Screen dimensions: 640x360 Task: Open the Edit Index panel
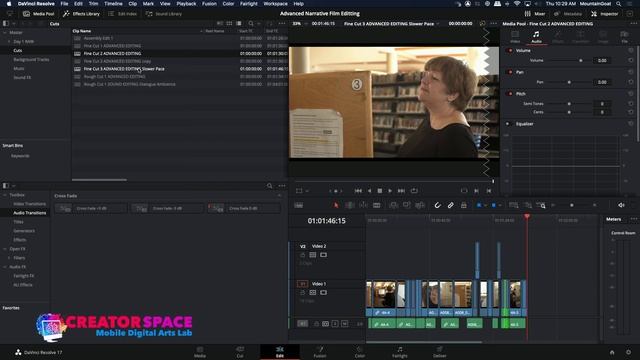click(x=122, y=14)
